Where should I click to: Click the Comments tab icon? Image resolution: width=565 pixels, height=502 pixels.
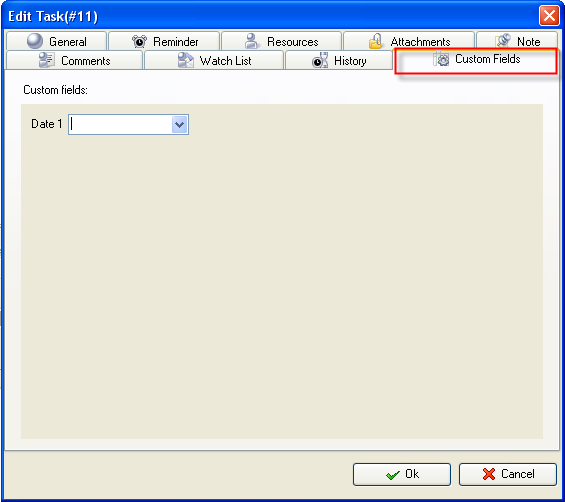coord(46,60)
